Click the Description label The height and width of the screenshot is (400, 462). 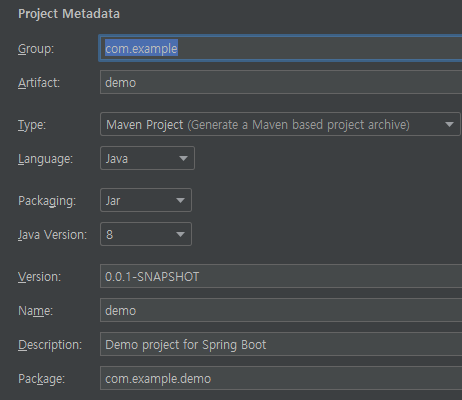[x=50, y=345]
